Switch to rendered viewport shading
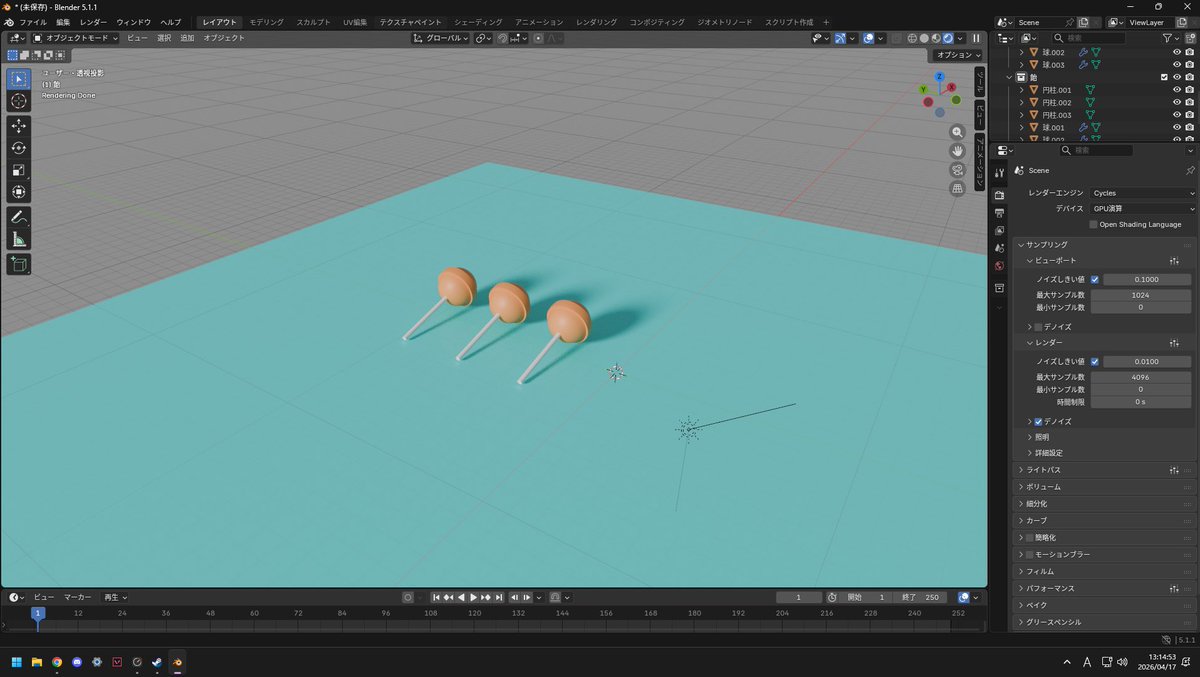The width and height of the screenshot is (1200, 677). pos(948,38)
